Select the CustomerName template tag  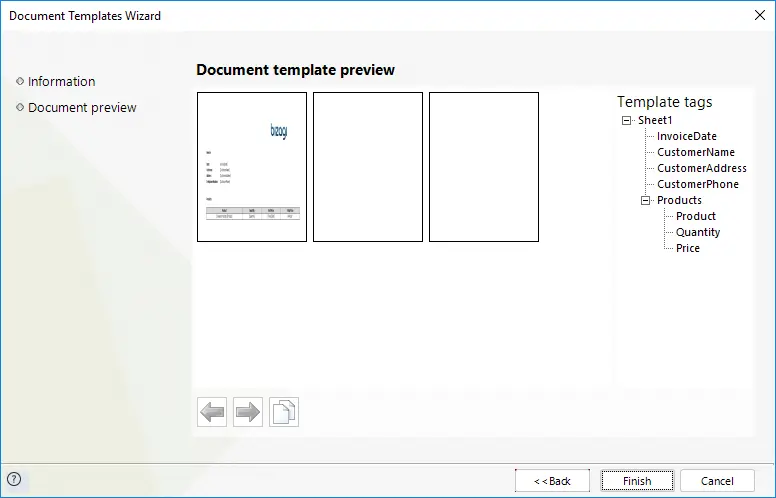pos(696,152)
